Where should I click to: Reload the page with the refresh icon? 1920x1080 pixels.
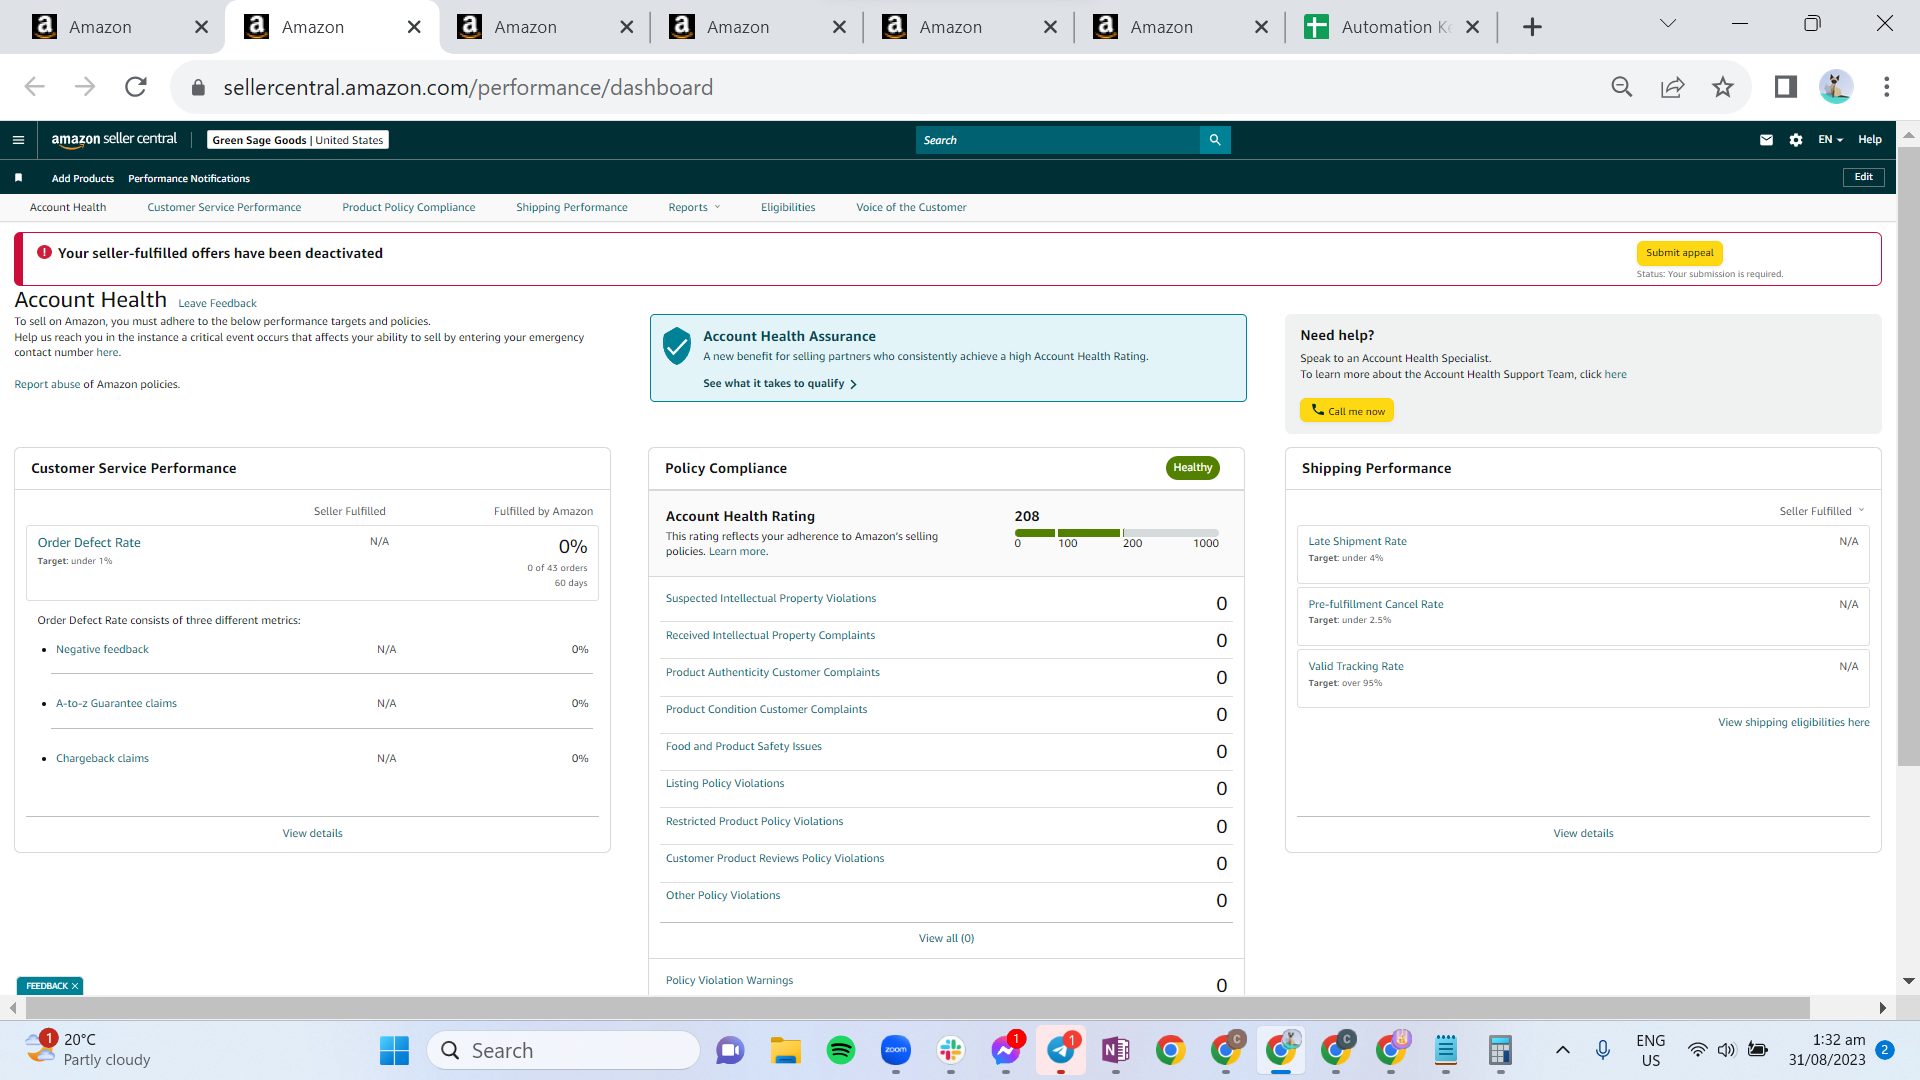(136, 87)
